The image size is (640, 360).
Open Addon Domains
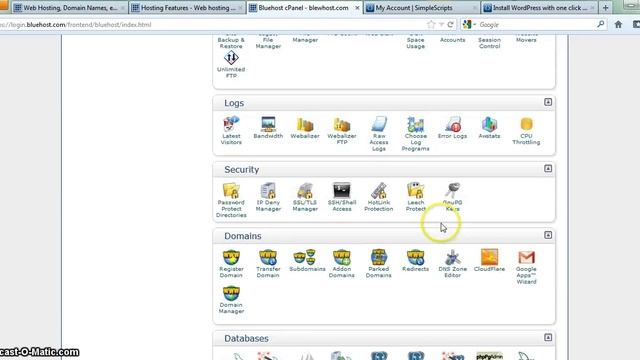[342, 263]
